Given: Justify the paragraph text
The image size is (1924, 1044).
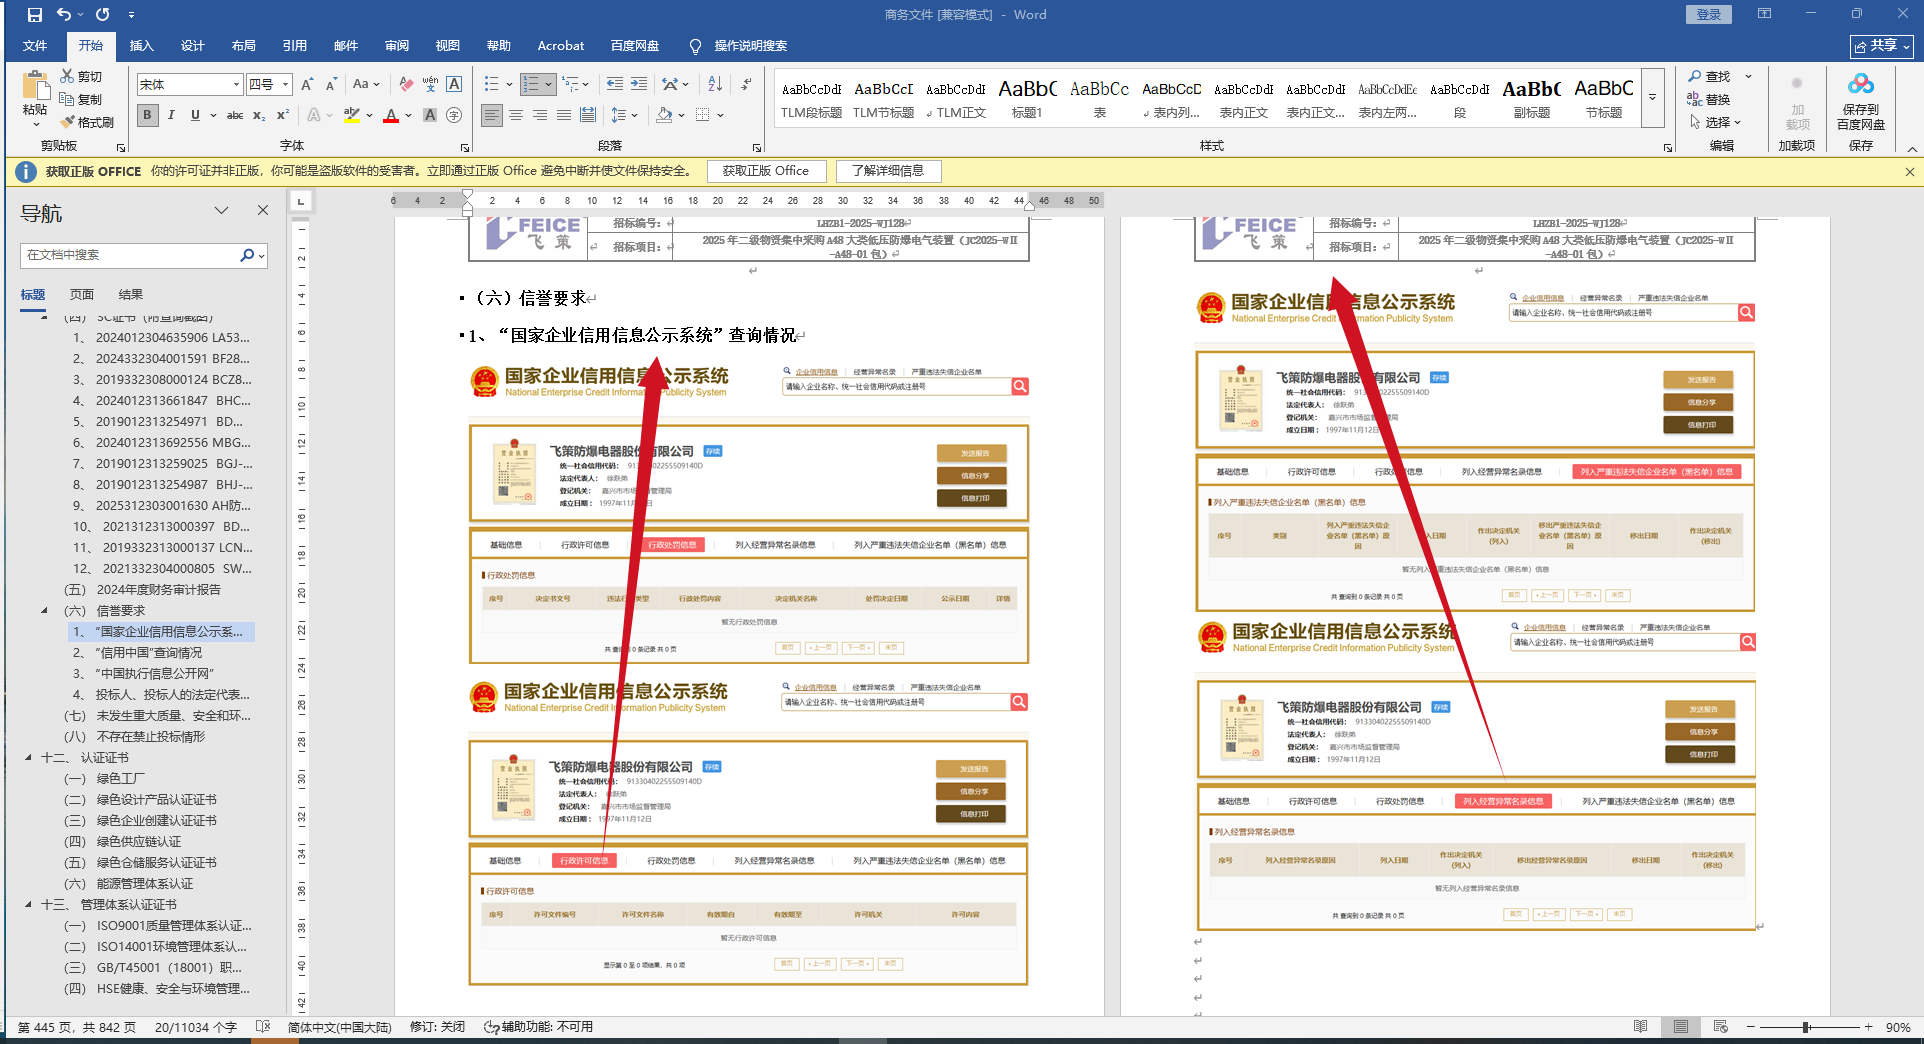Looking at the screenshot, I should (x=564, y=115).
